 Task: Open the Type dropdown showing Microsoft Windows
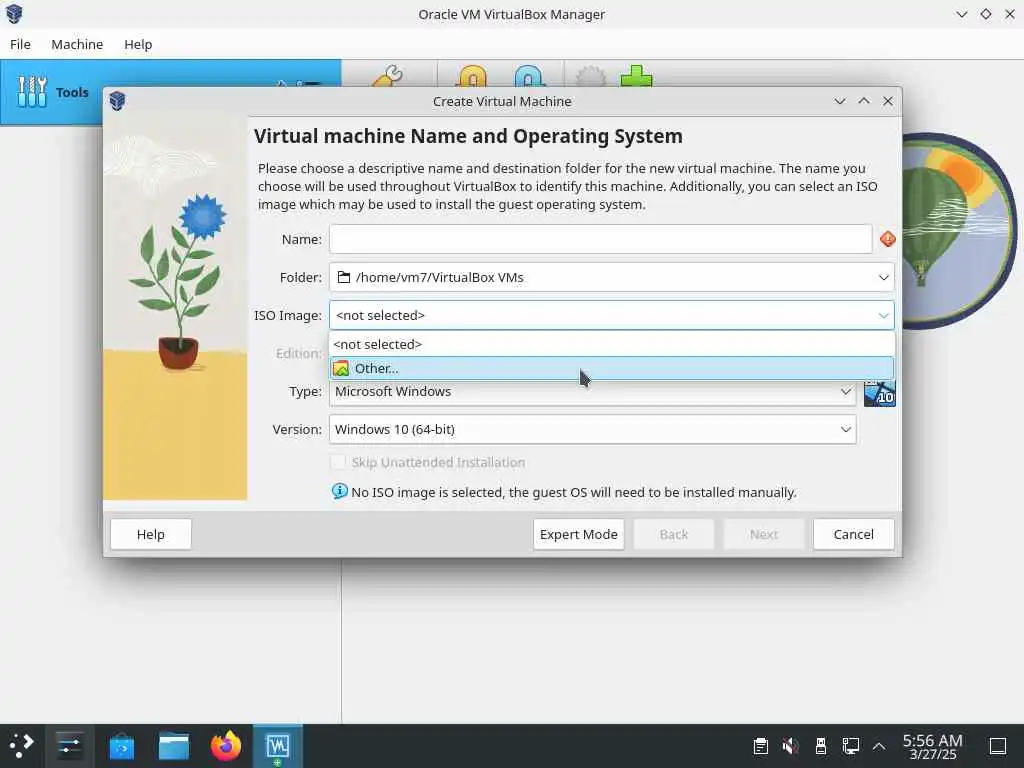click(592, 391)
